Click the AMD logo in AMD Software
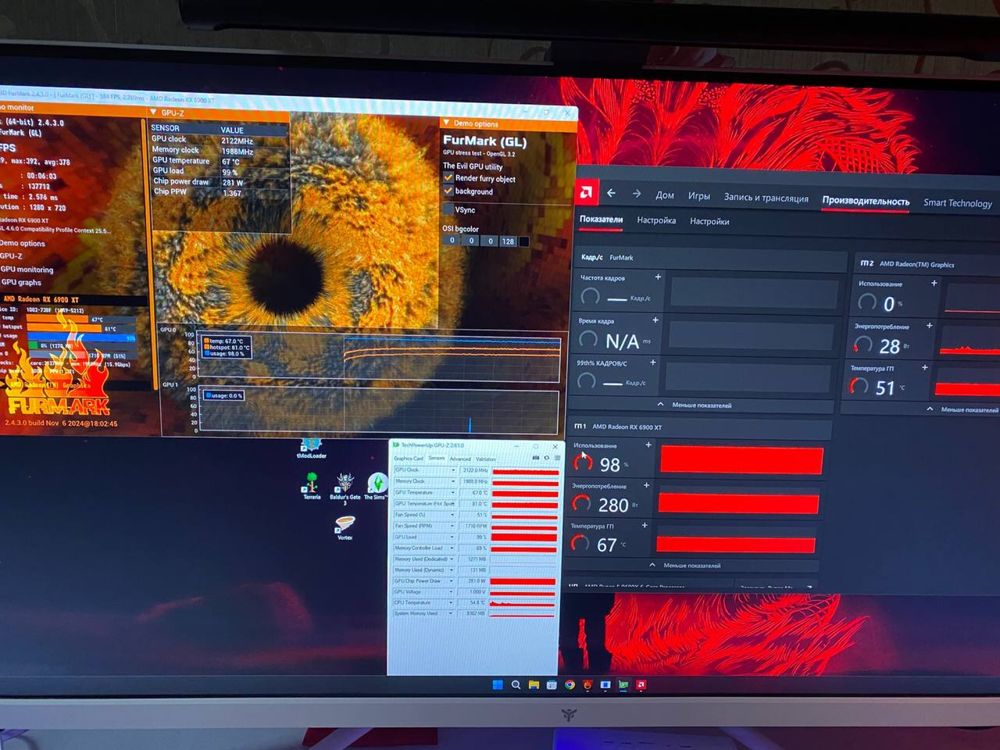 pyautogui.click(x=587, y=192)
